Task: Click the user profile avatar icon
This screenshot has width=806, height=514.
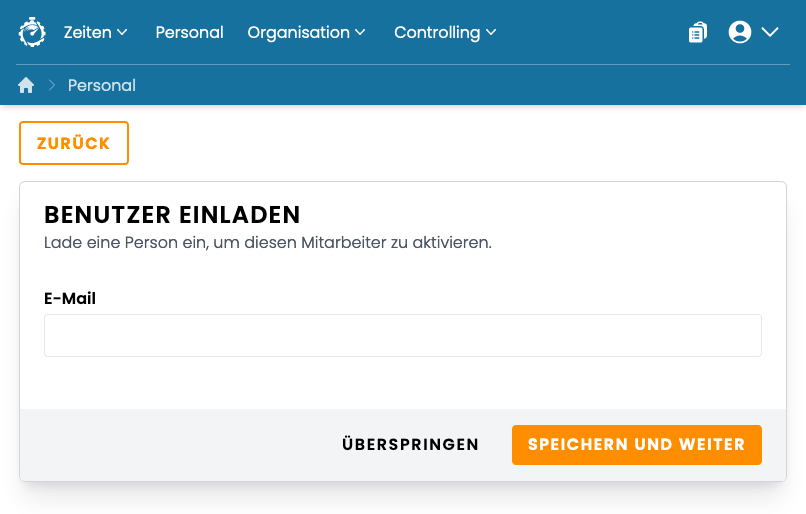Action: 740,32
